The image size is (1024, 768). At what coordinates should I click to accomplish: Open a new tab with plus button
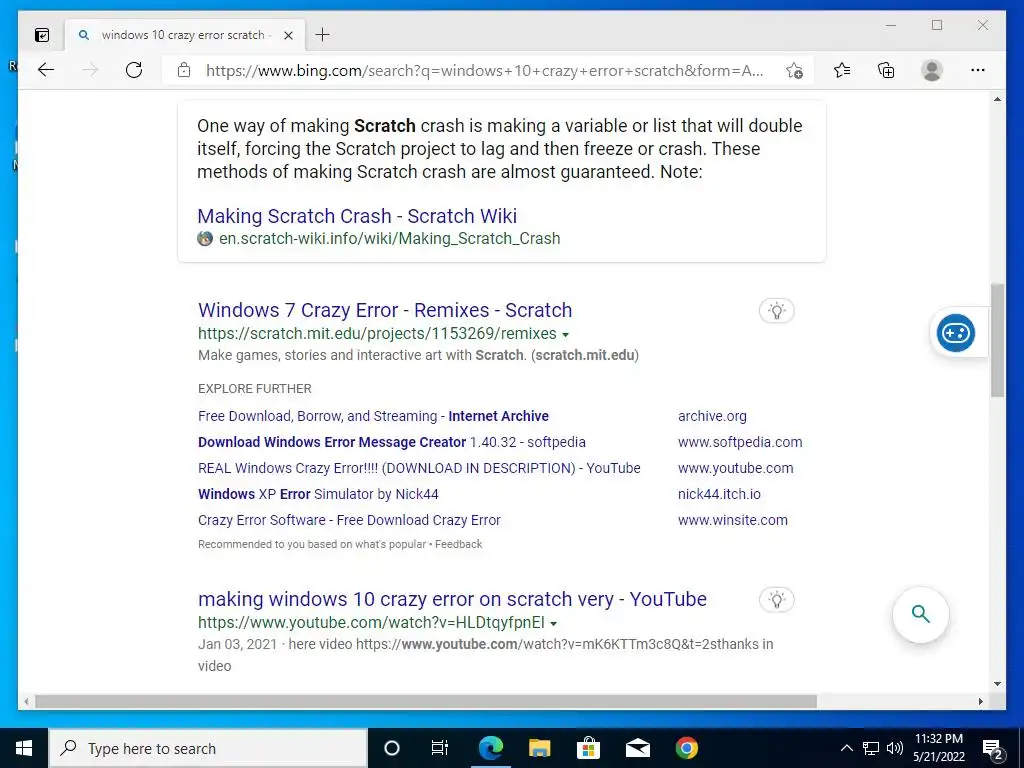(x=323, y=35)
